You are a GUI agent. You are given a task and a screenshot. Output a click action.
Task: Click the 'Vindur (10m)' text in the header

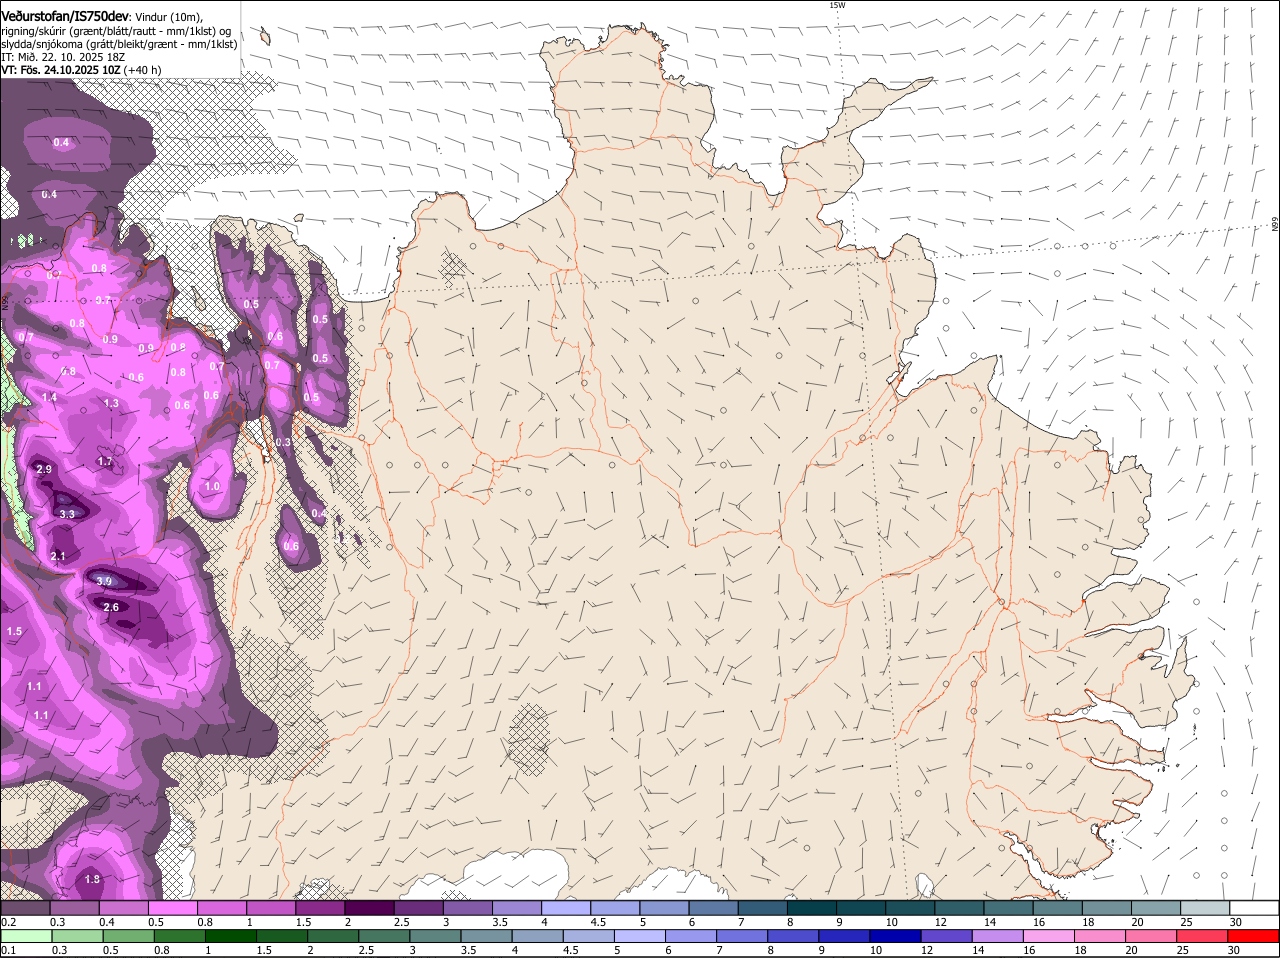(x=169, y=16)
